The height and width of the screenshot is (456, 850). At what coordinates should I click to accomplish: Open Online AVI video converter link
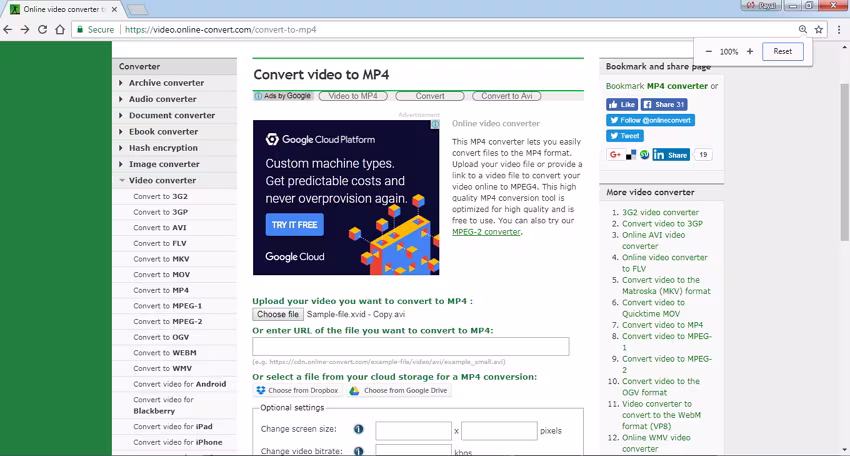(x=653, y=241)
